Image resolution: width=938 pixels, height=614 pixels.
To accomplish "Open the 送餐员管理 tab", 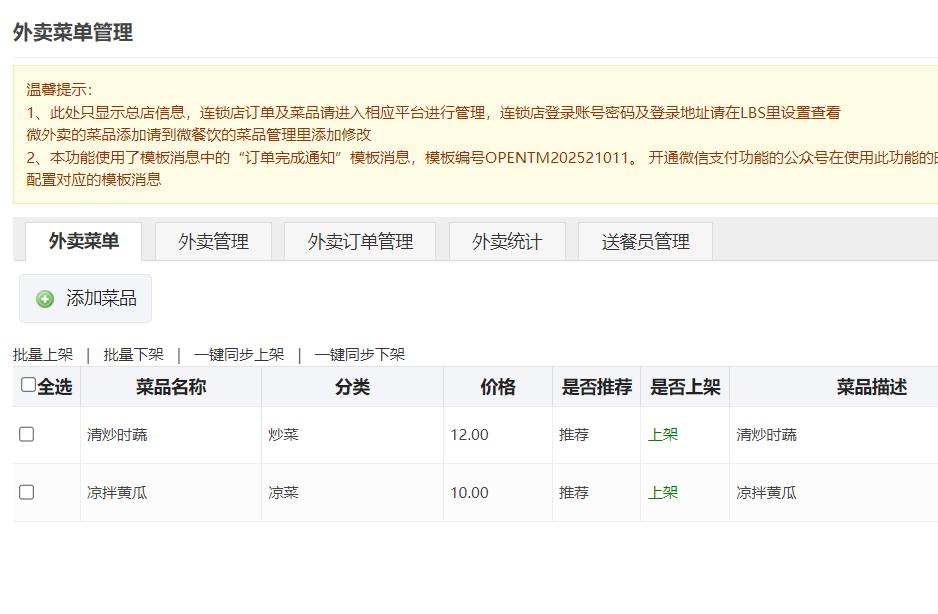I will (x=645, y=242).
